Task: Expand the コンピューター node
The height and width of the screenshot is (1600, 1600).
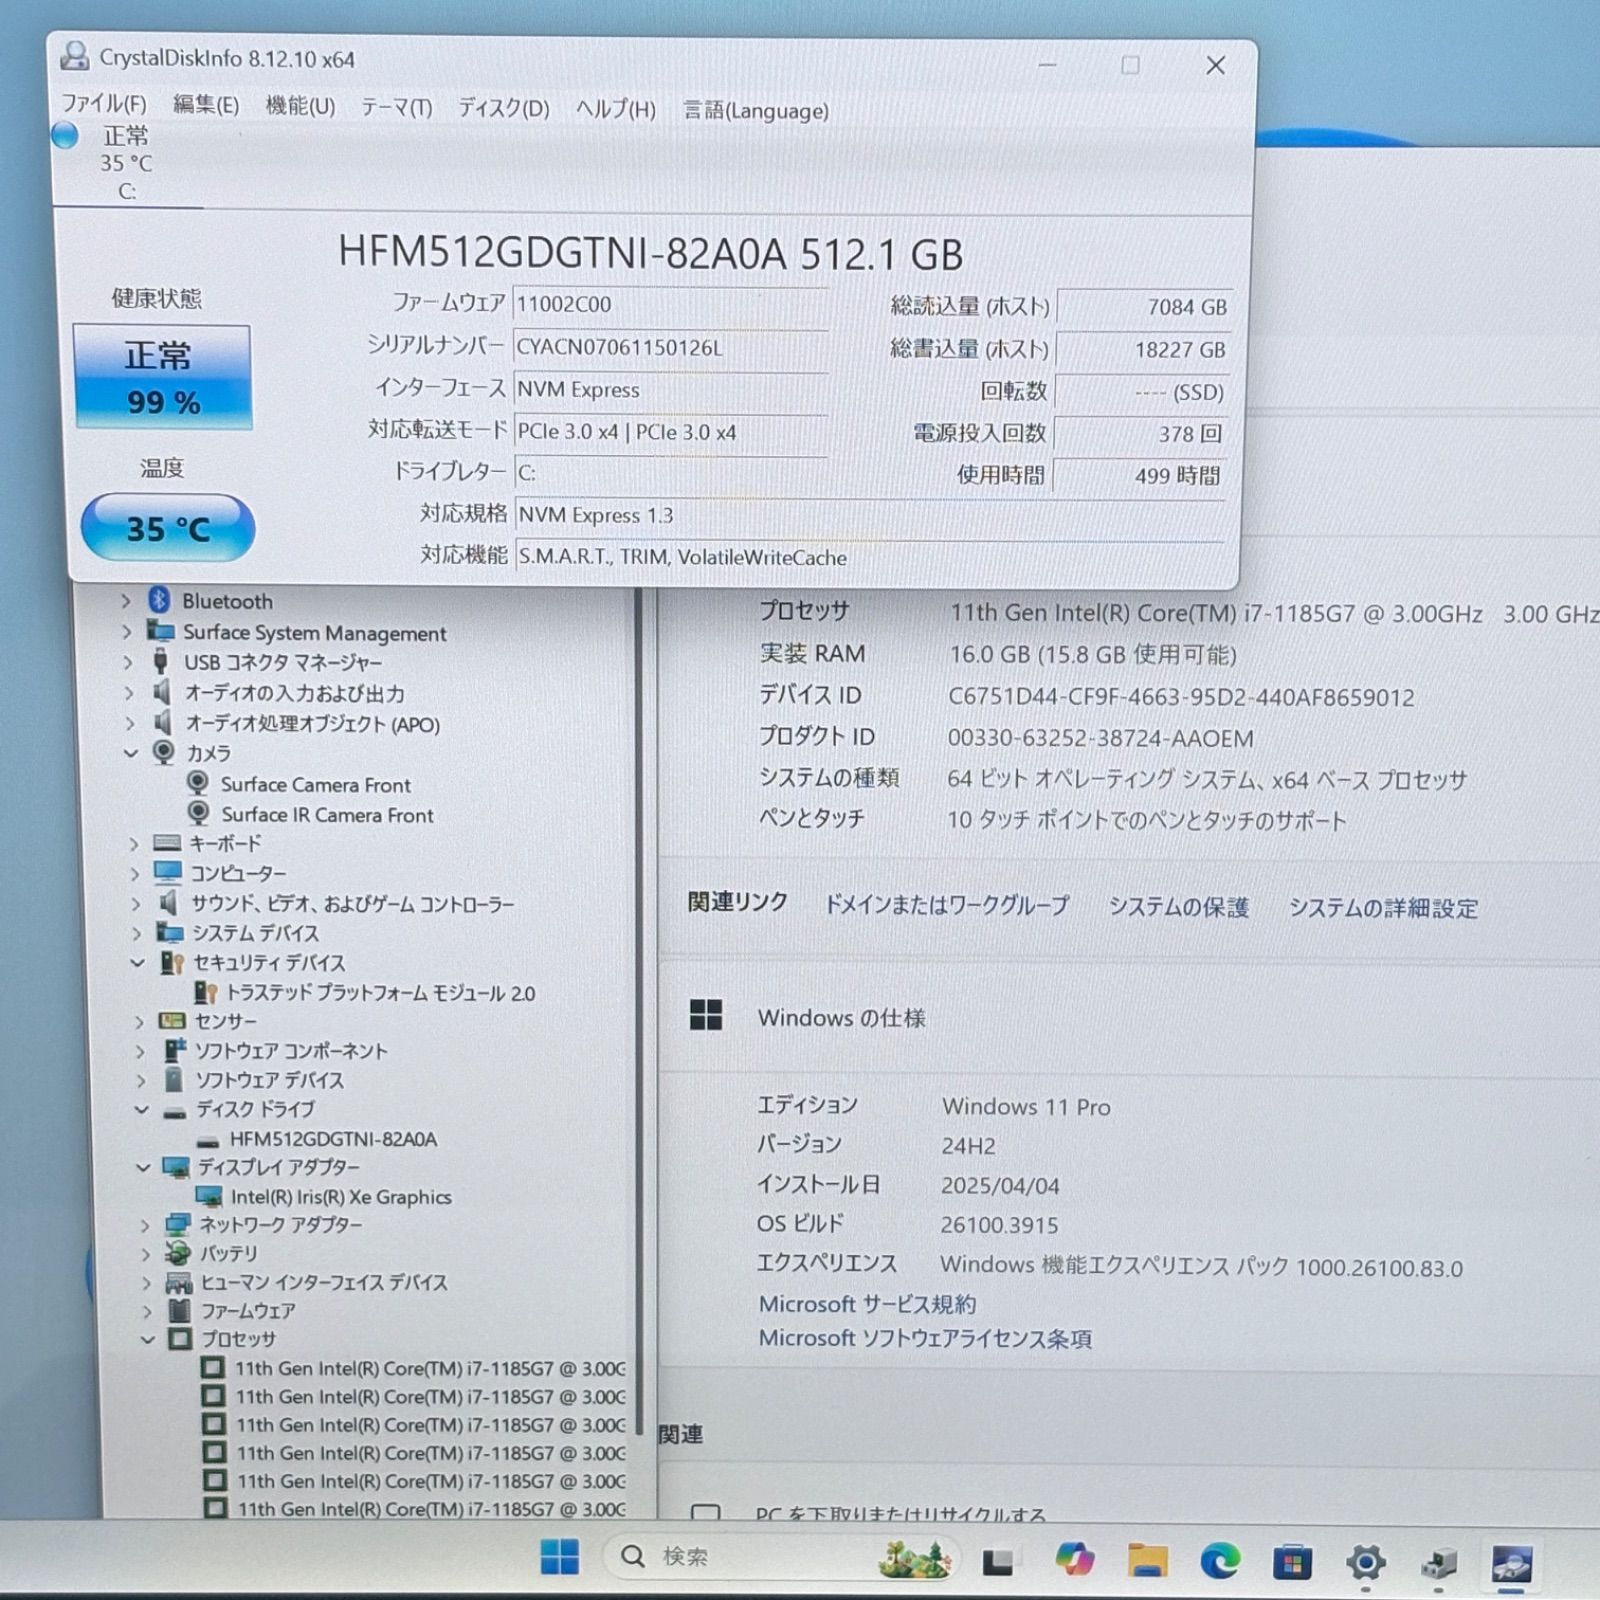Action: [135, 874]
